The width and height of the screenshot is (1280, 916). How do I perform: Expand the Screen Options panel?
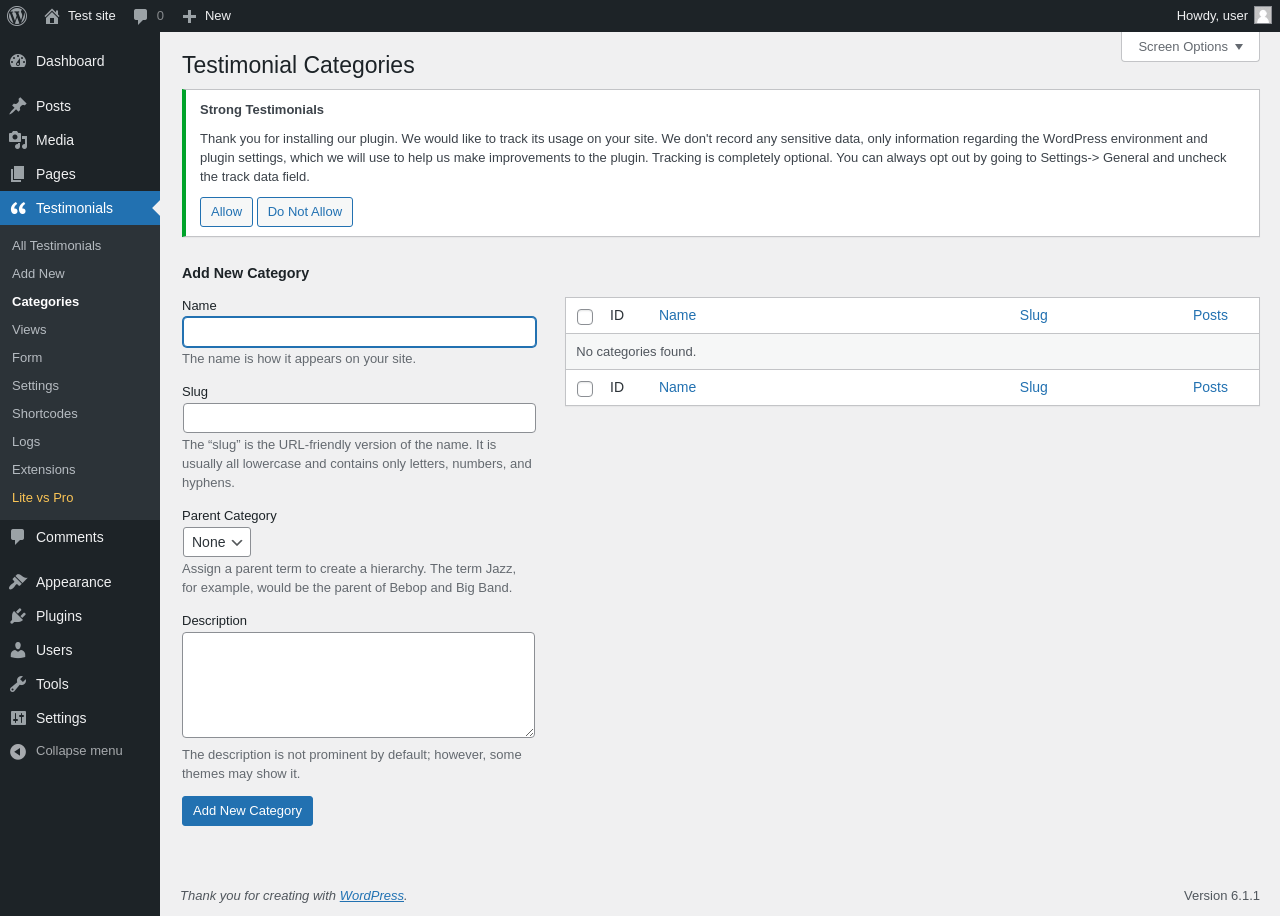[1190, 46]
